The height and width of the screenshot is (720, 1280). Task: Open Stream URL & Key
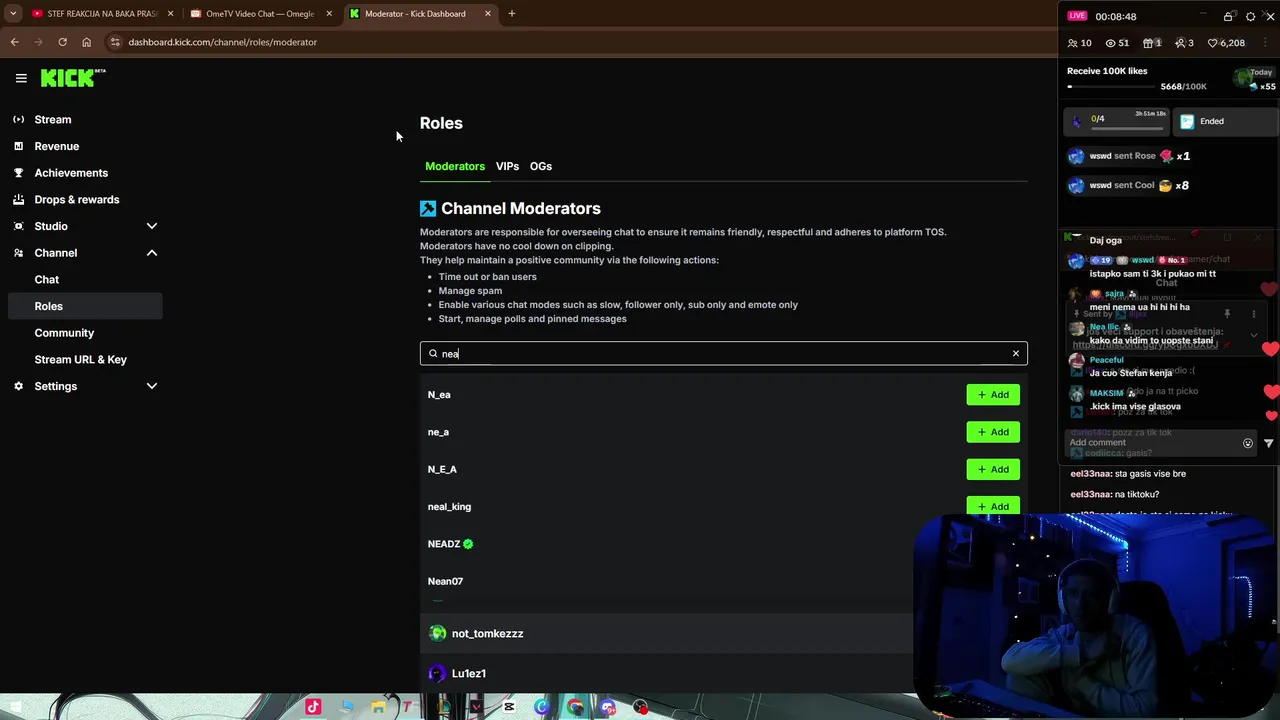pos(80,359)
